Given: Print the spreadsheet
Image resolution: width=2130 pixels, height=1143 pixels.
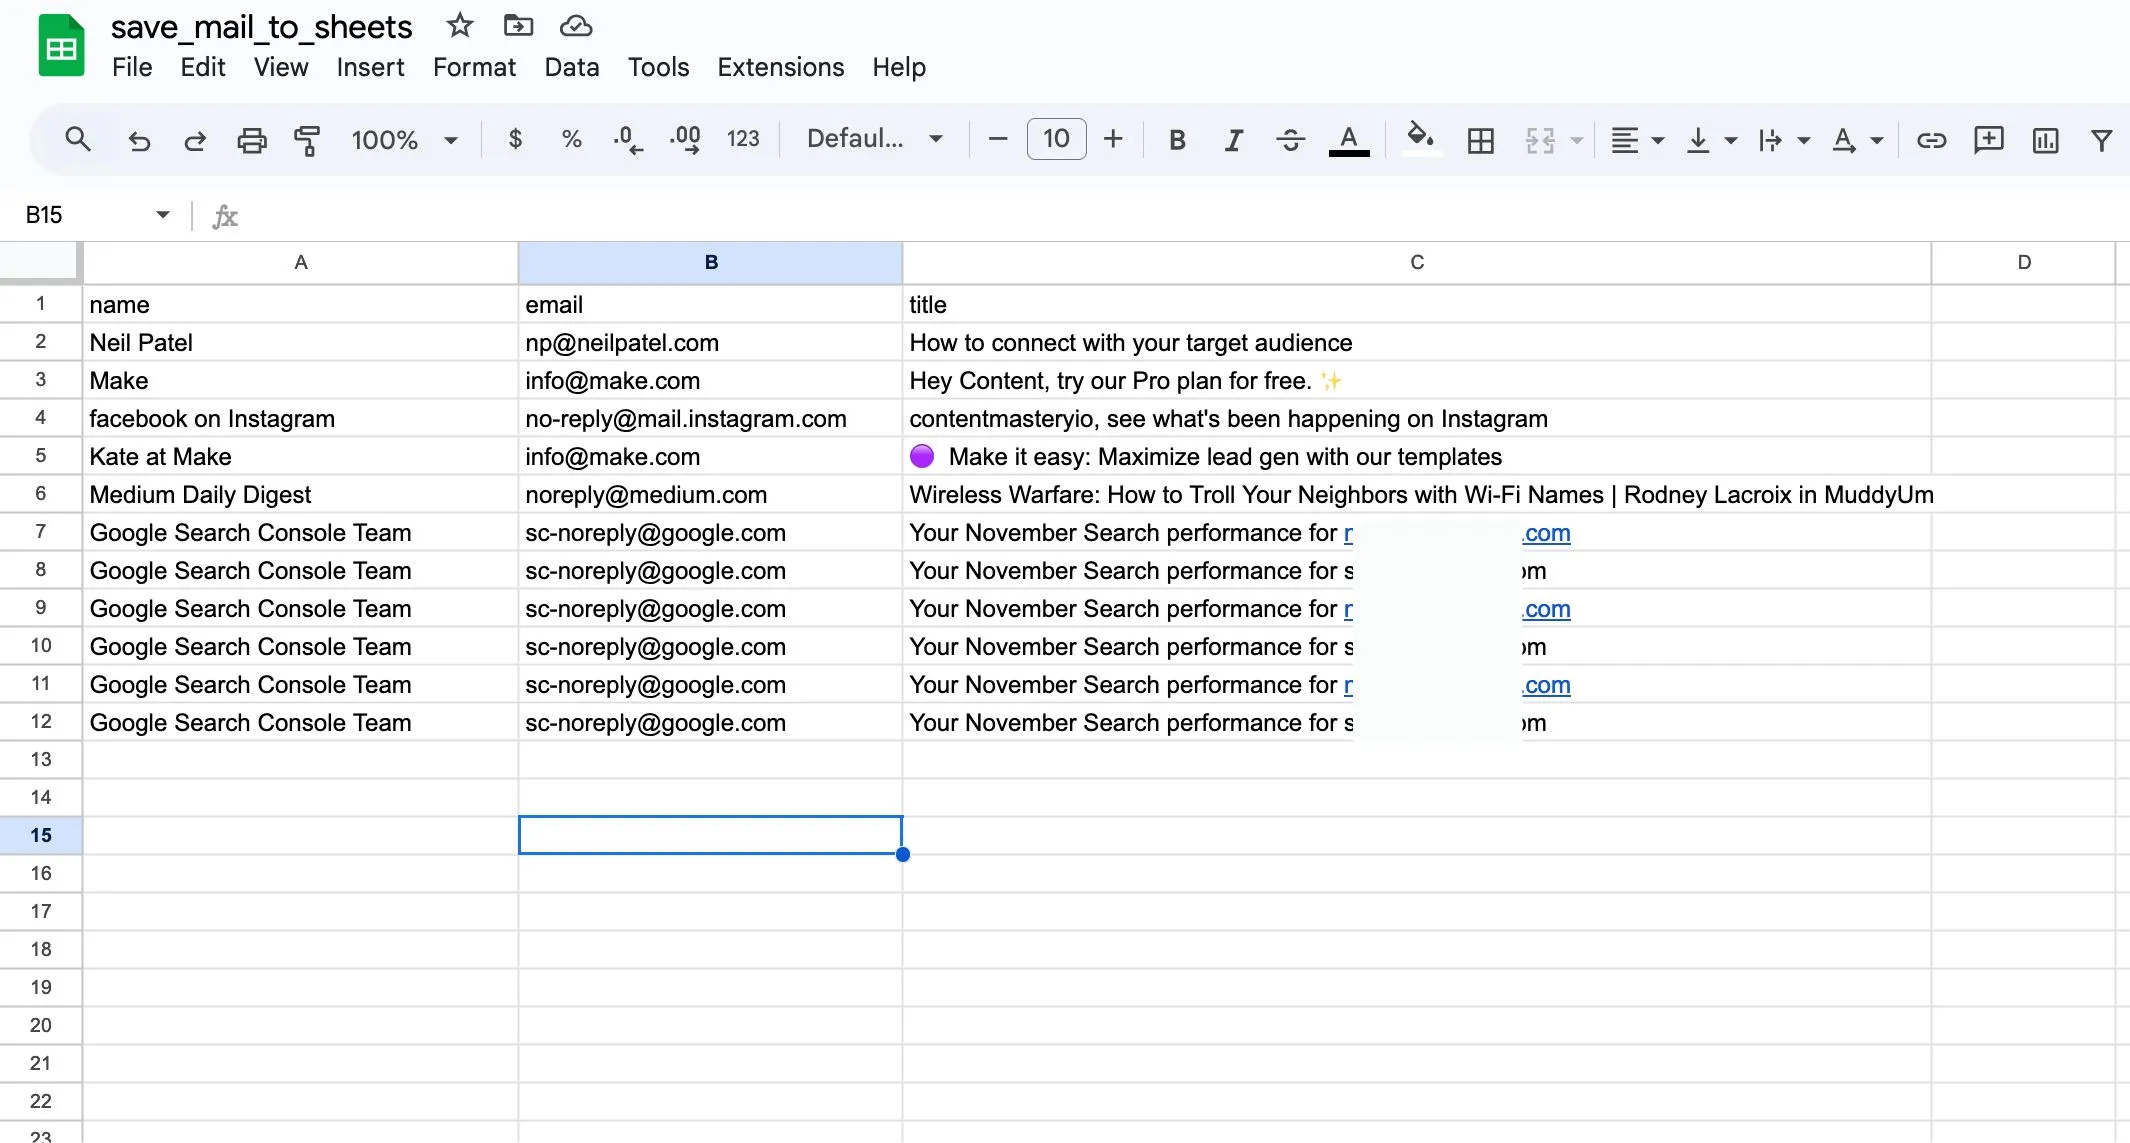Looking at the screenshot, I should (252, 140).
